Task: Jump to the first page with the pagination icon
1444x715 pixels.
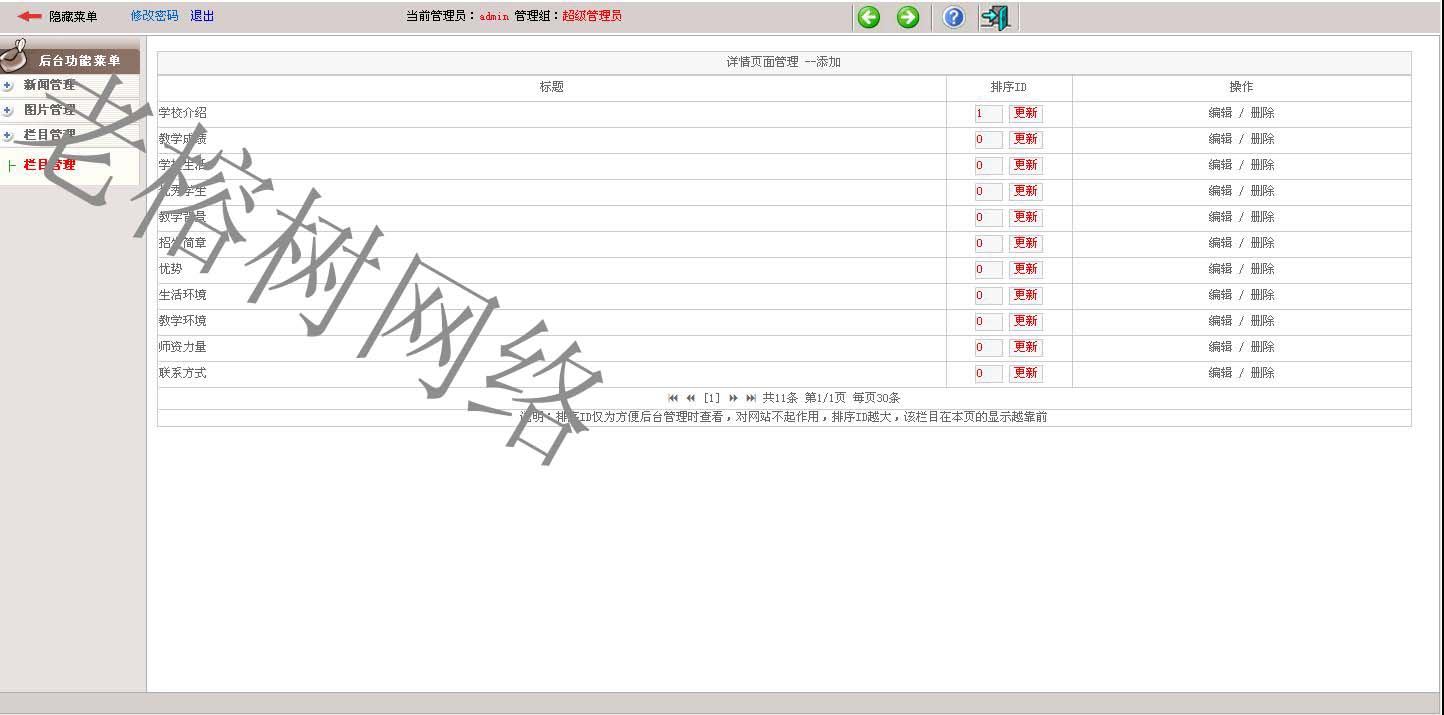Action: (x=673, y=398)
